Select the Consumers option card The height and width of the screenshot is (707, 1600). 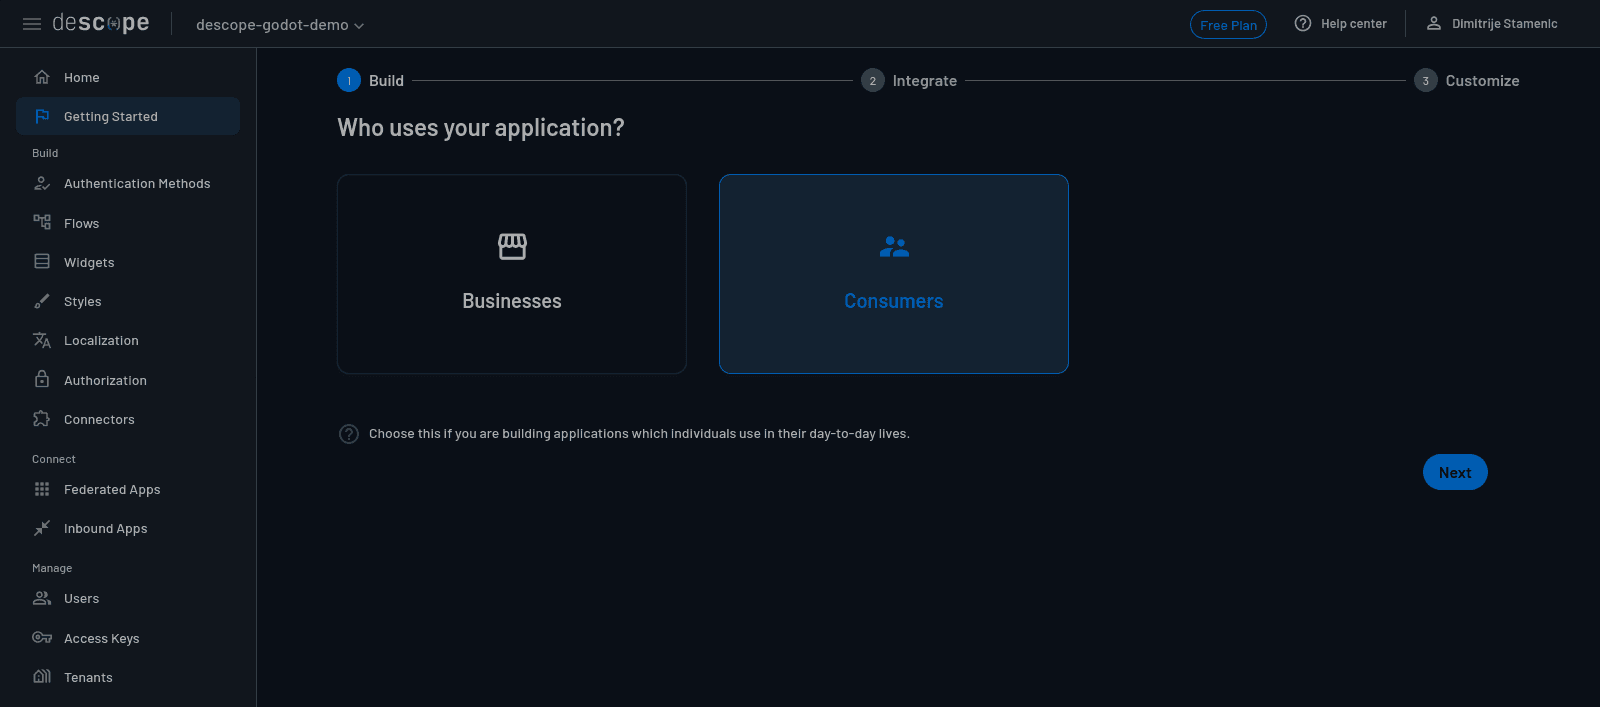tap(893, 274)
